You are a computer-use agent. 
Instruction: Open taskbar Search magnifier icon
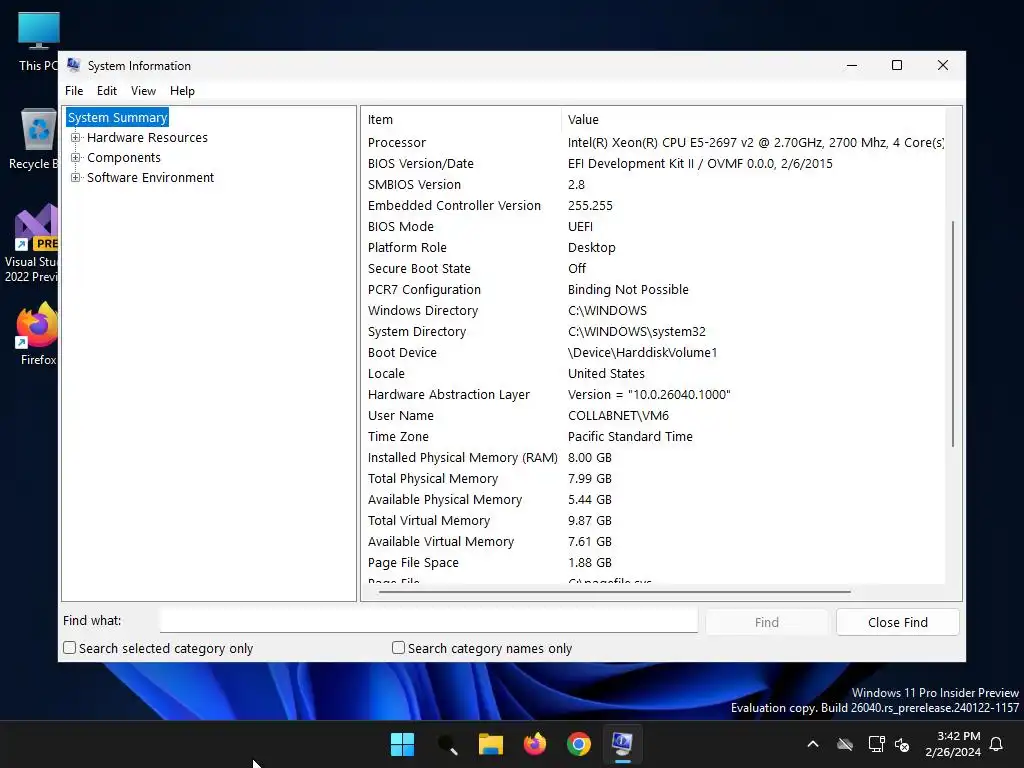[x=447, y=744]
